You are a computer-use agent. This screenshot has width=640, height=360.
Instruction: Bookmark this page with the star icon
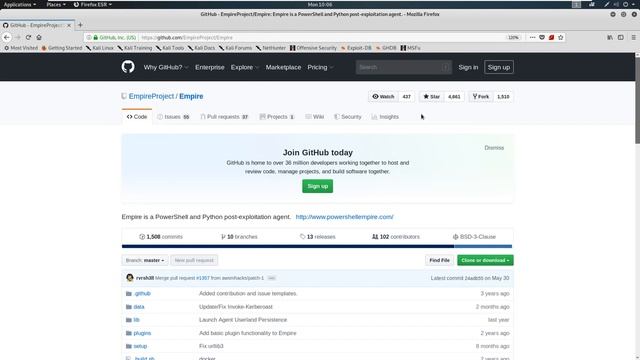[561, 37]
